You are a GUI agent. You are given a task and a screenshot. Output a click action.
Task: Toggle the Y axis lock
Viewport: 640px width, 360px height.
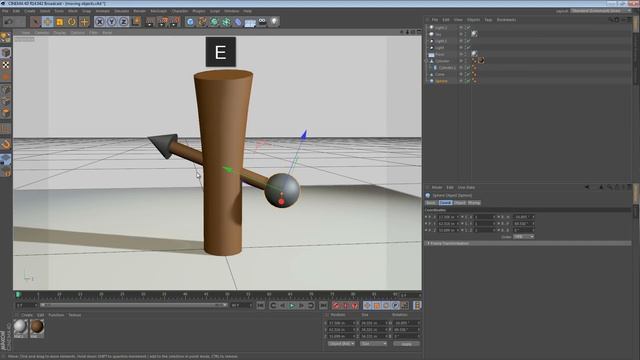[x=111, y=21]
